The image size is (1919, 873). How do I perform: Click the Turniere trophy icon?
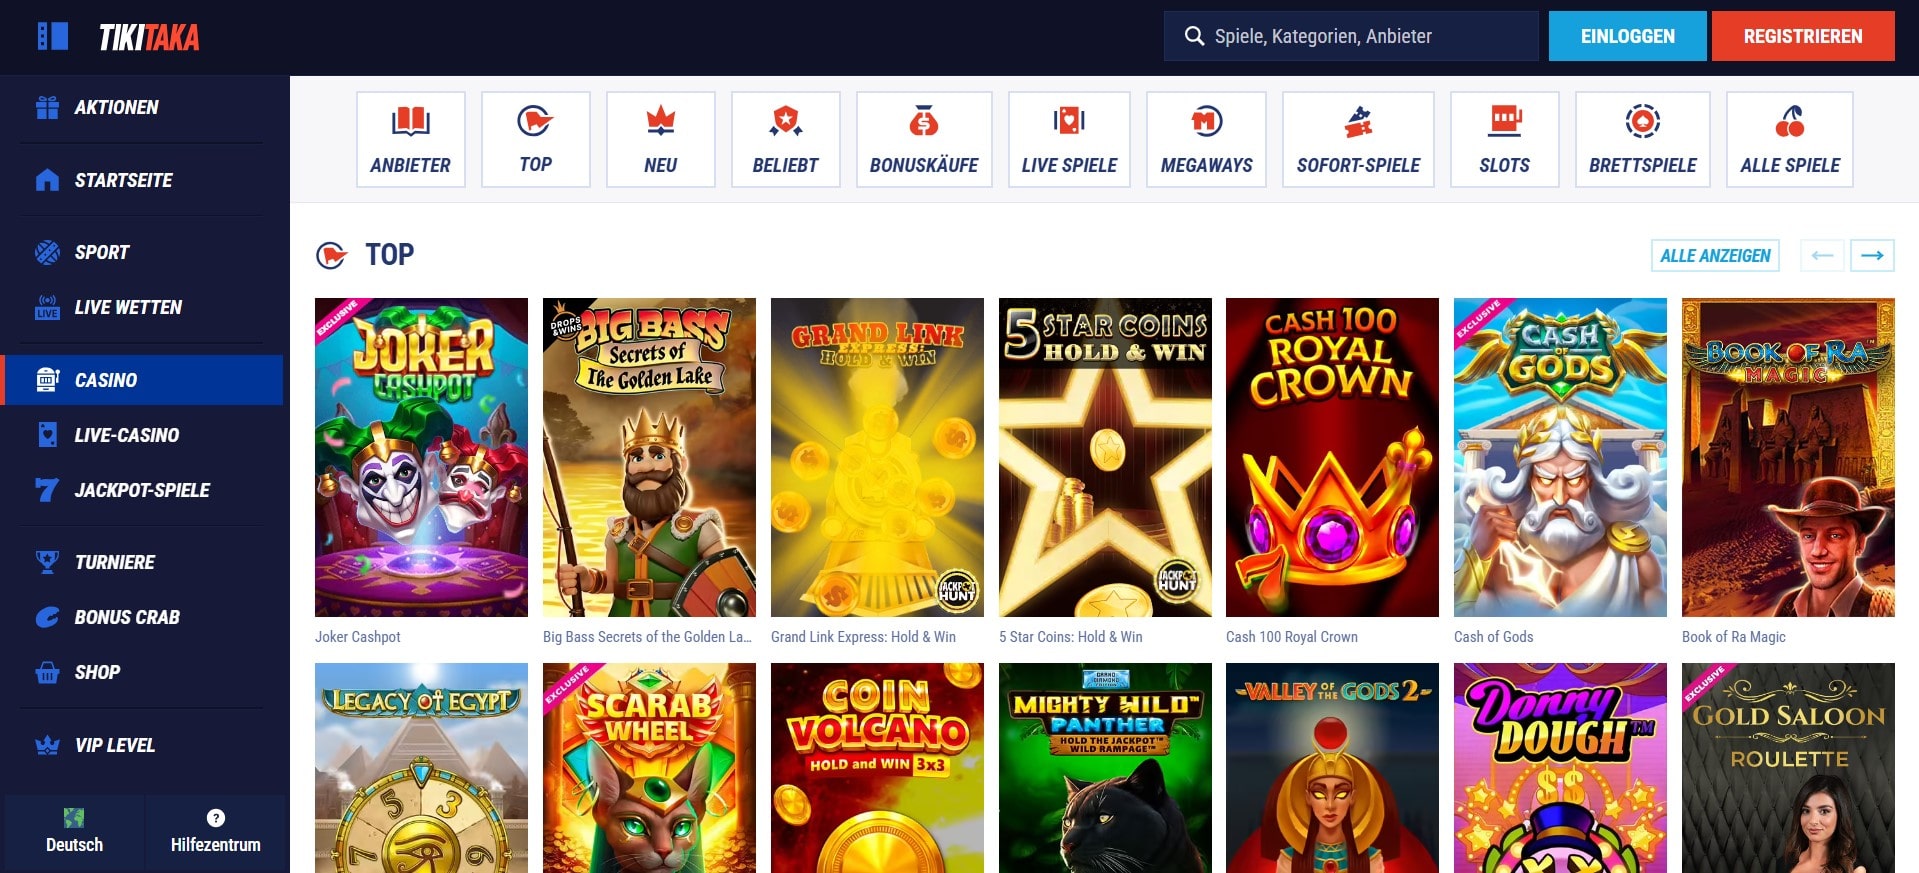(x=47, y=562)
